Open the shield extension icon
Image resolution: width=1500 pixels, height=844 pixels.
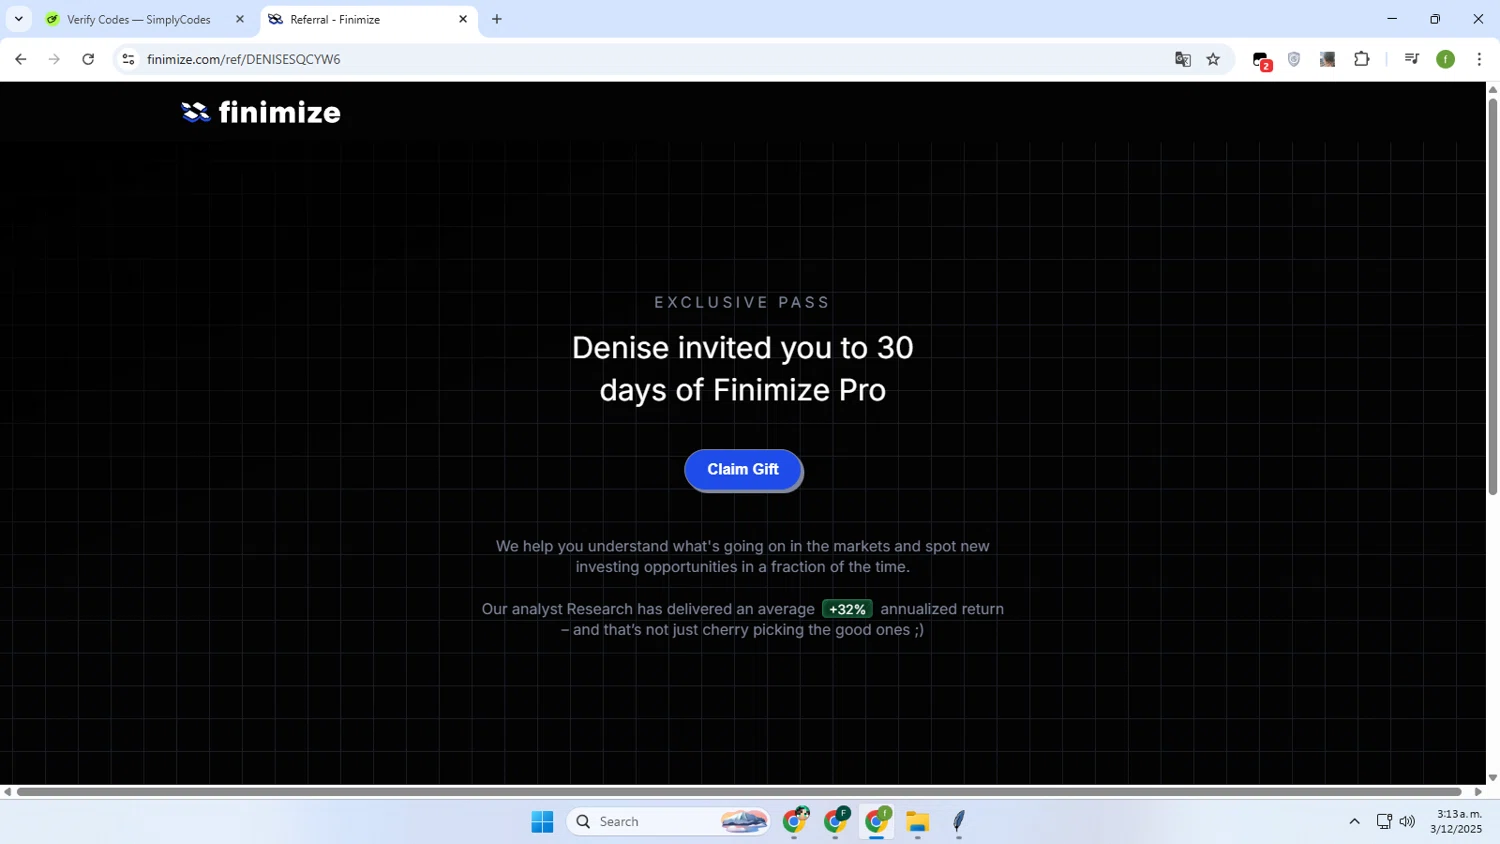pyautogui.click(x=1294, y=59)
